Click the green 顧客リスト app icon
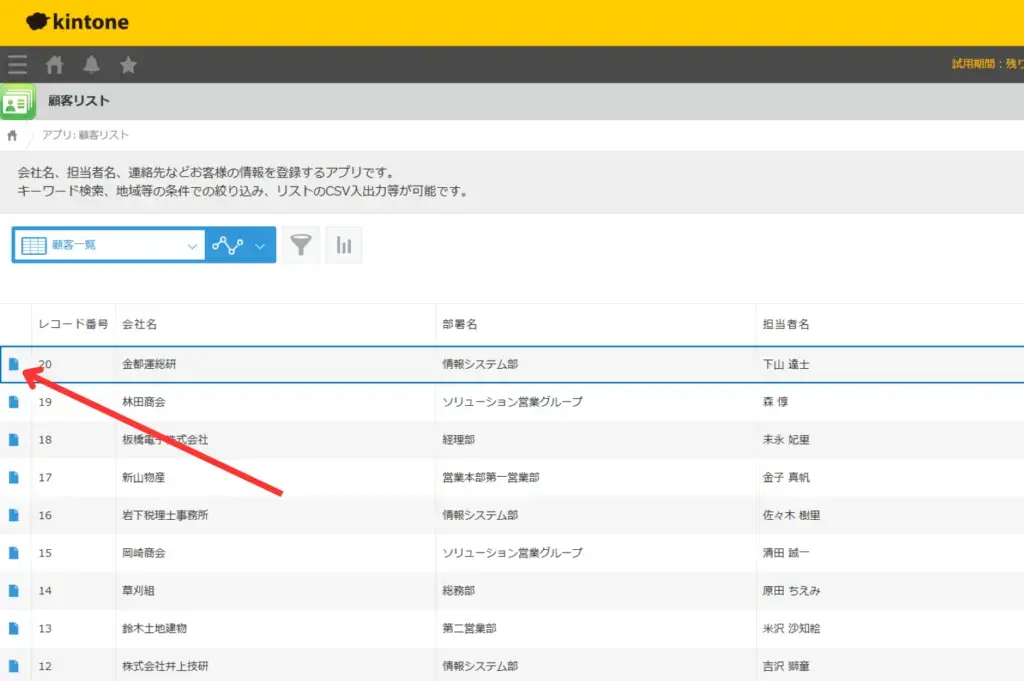The width and height of the screenshot is (1024, 681). pos(18,100)
